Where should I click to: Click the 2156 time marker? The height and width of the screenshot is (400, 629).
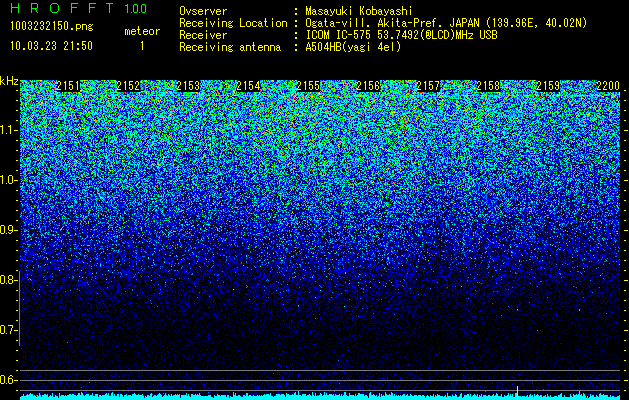click(x=368, y=86)
